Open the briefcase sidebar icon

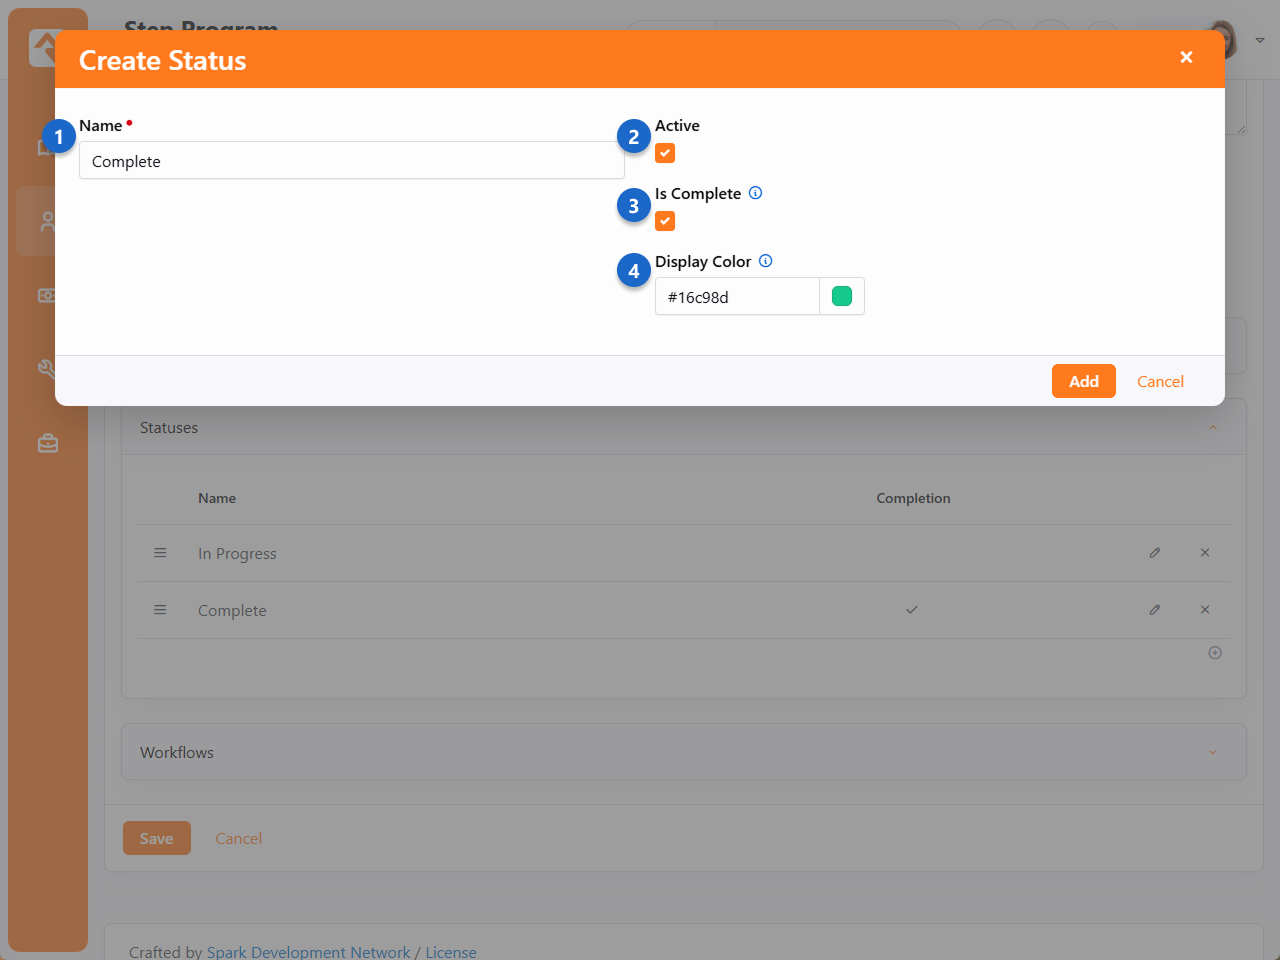(48, 443)
